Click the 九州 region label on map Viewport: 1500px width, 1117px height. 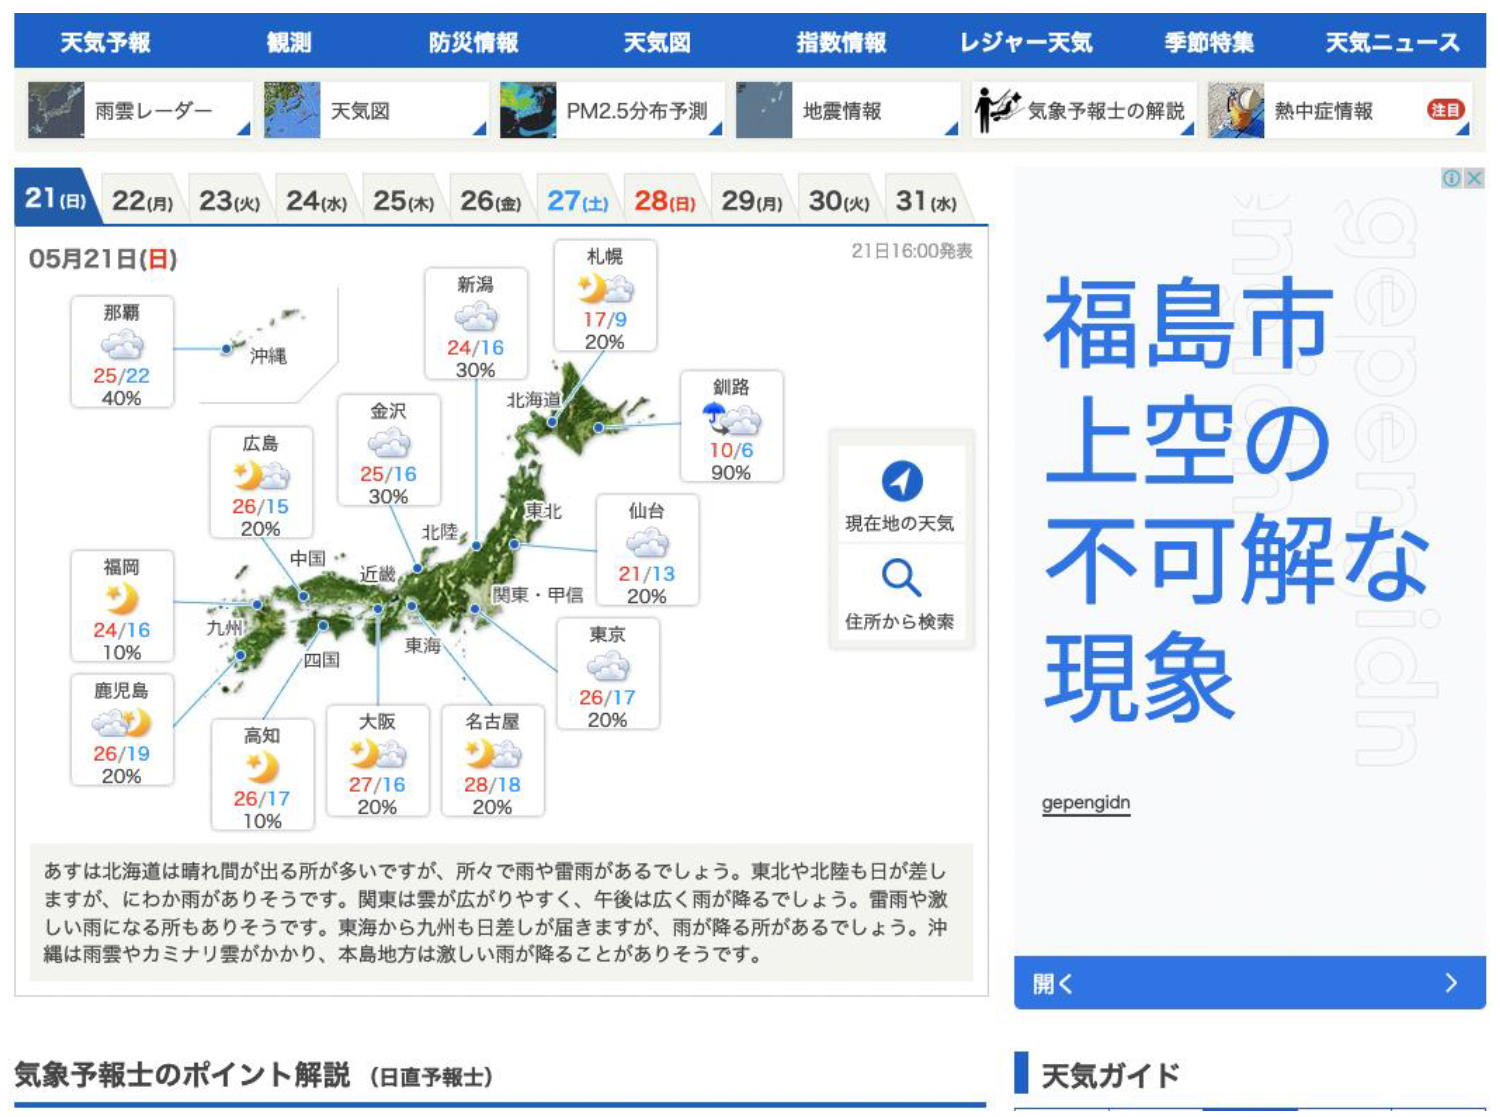[x=224, y=628]
